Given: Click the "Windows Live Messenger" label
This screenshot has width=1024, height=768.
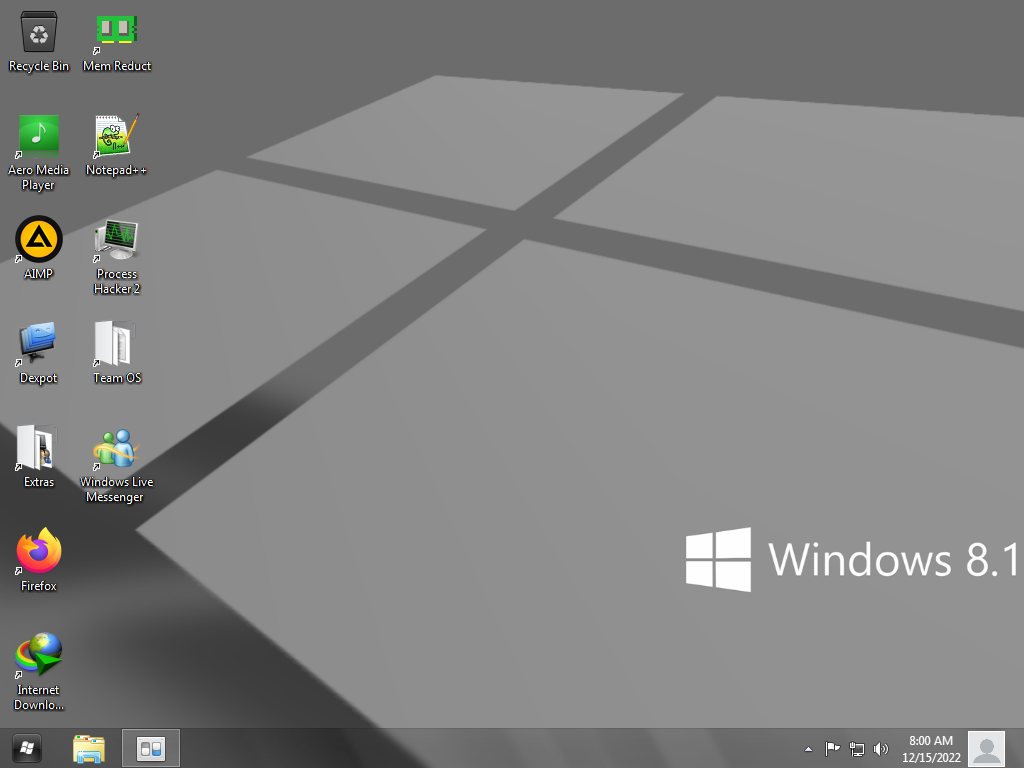Looking at the screenshot, I should click(116, 489).
